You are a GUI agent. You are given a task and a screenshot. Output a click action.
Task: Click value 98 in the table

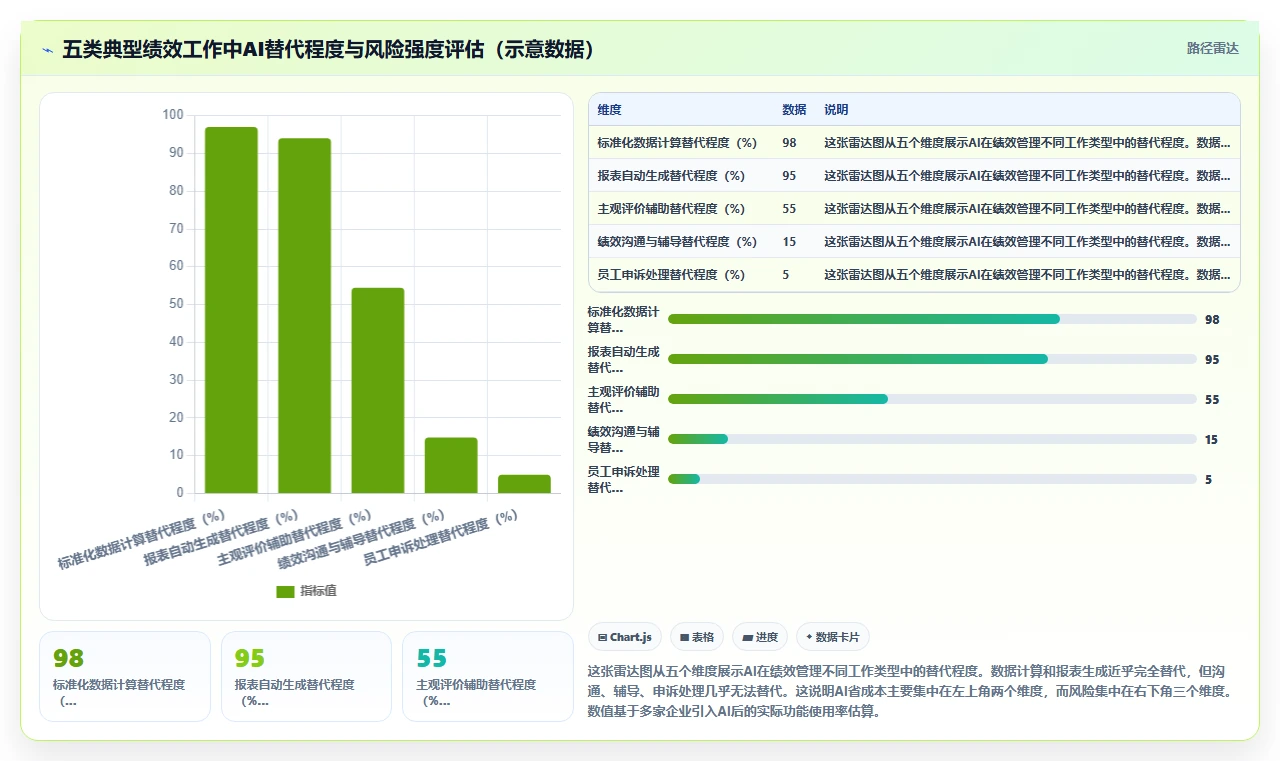(789, 143)
